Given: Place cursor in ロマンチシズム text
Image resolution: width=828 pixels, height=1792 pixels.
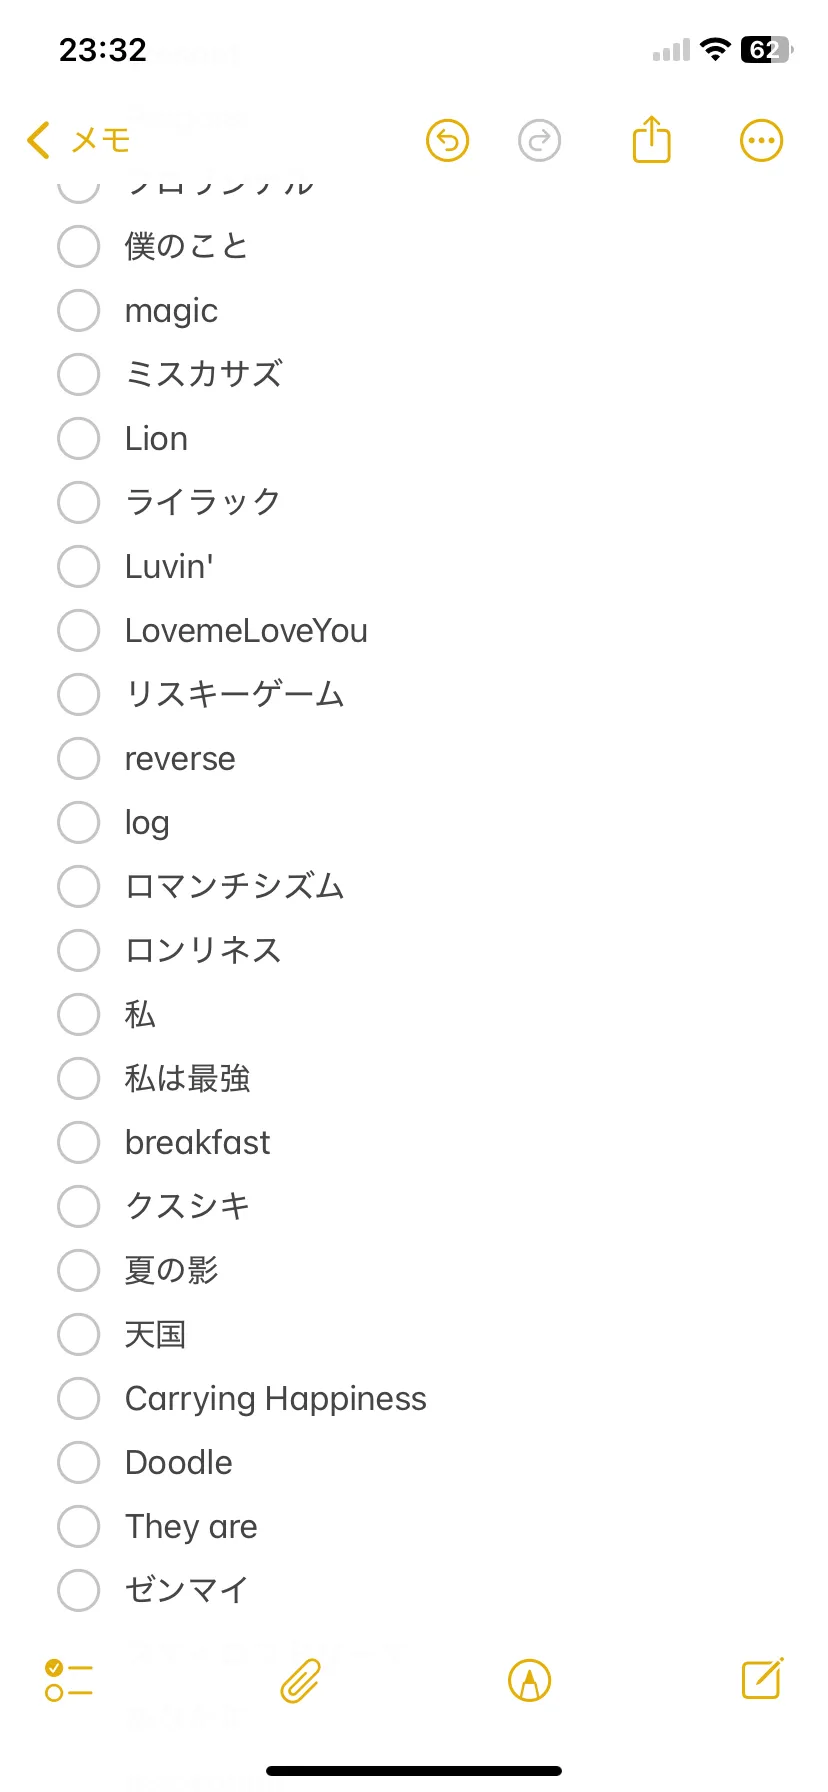Looking at the screenshot, I should [x=235, y=886].
